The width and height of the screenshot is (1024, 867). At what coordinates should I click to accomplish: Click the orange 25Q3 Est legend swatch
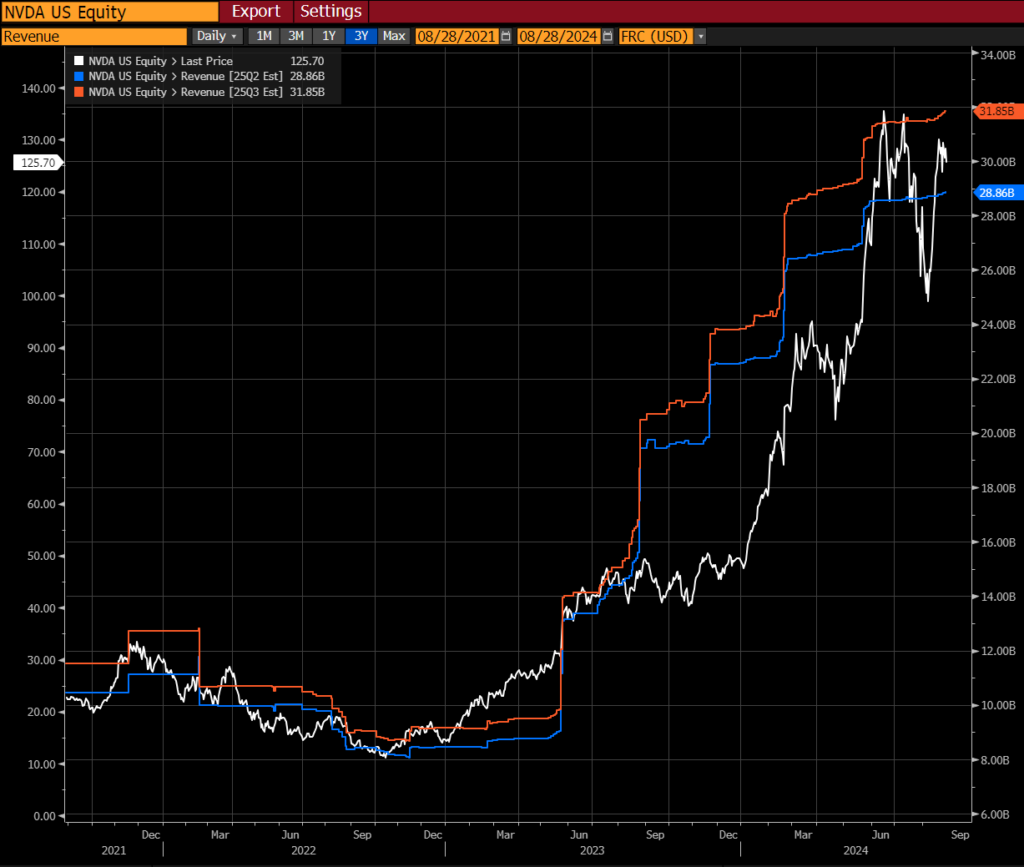coord(79,92)
